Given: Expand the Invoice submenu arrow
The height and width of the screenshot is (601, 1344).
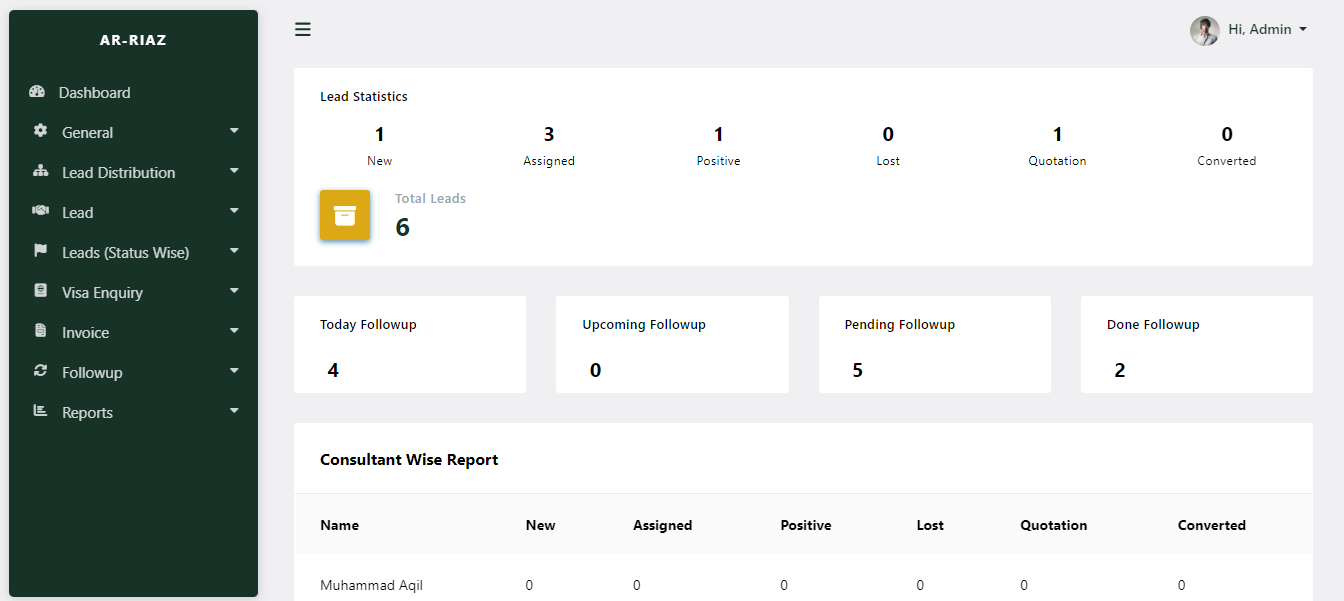Looking at the screenshot, I should [234, 331].
